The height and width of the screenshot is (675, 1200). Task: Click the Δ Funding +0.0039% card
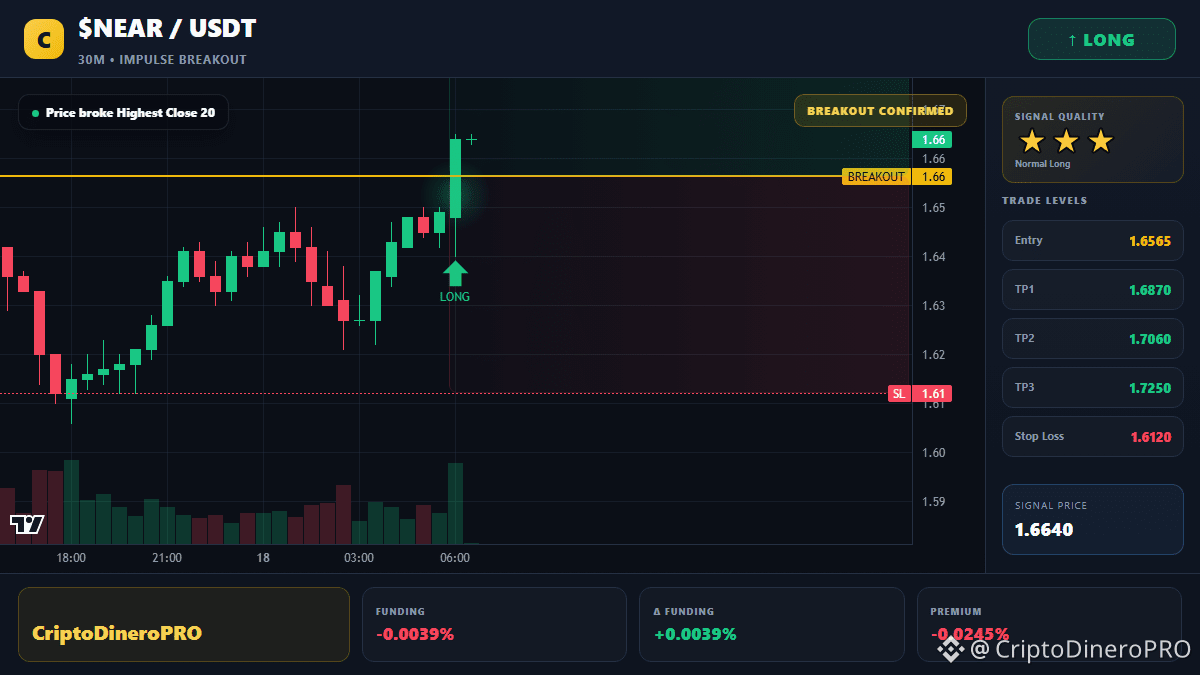[772, 624]
